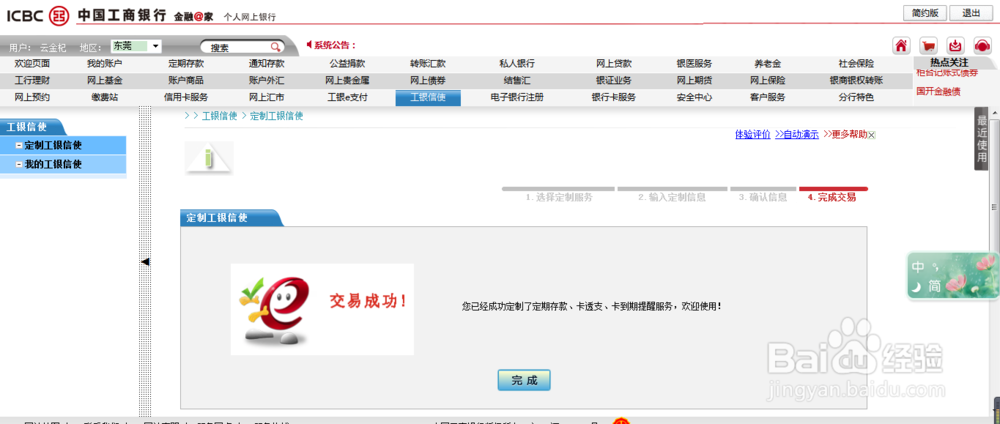The image size is (1000, 424).
Task: Open the 网上保险 menu
Action: (768, 80)
